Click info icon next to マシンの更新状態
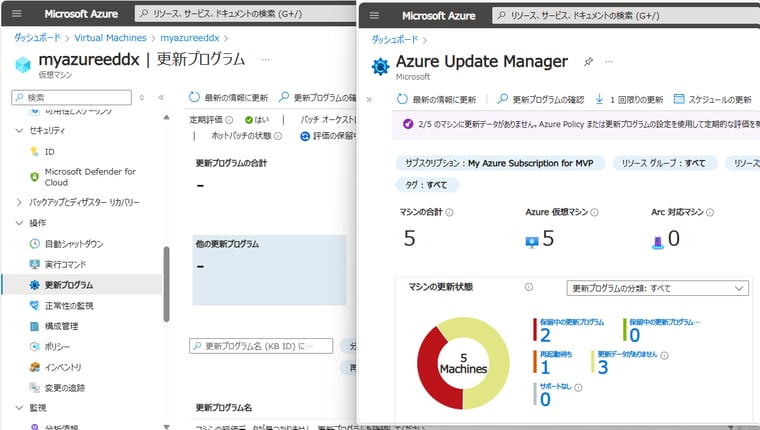760x430 pixels. tap(529, 287)
